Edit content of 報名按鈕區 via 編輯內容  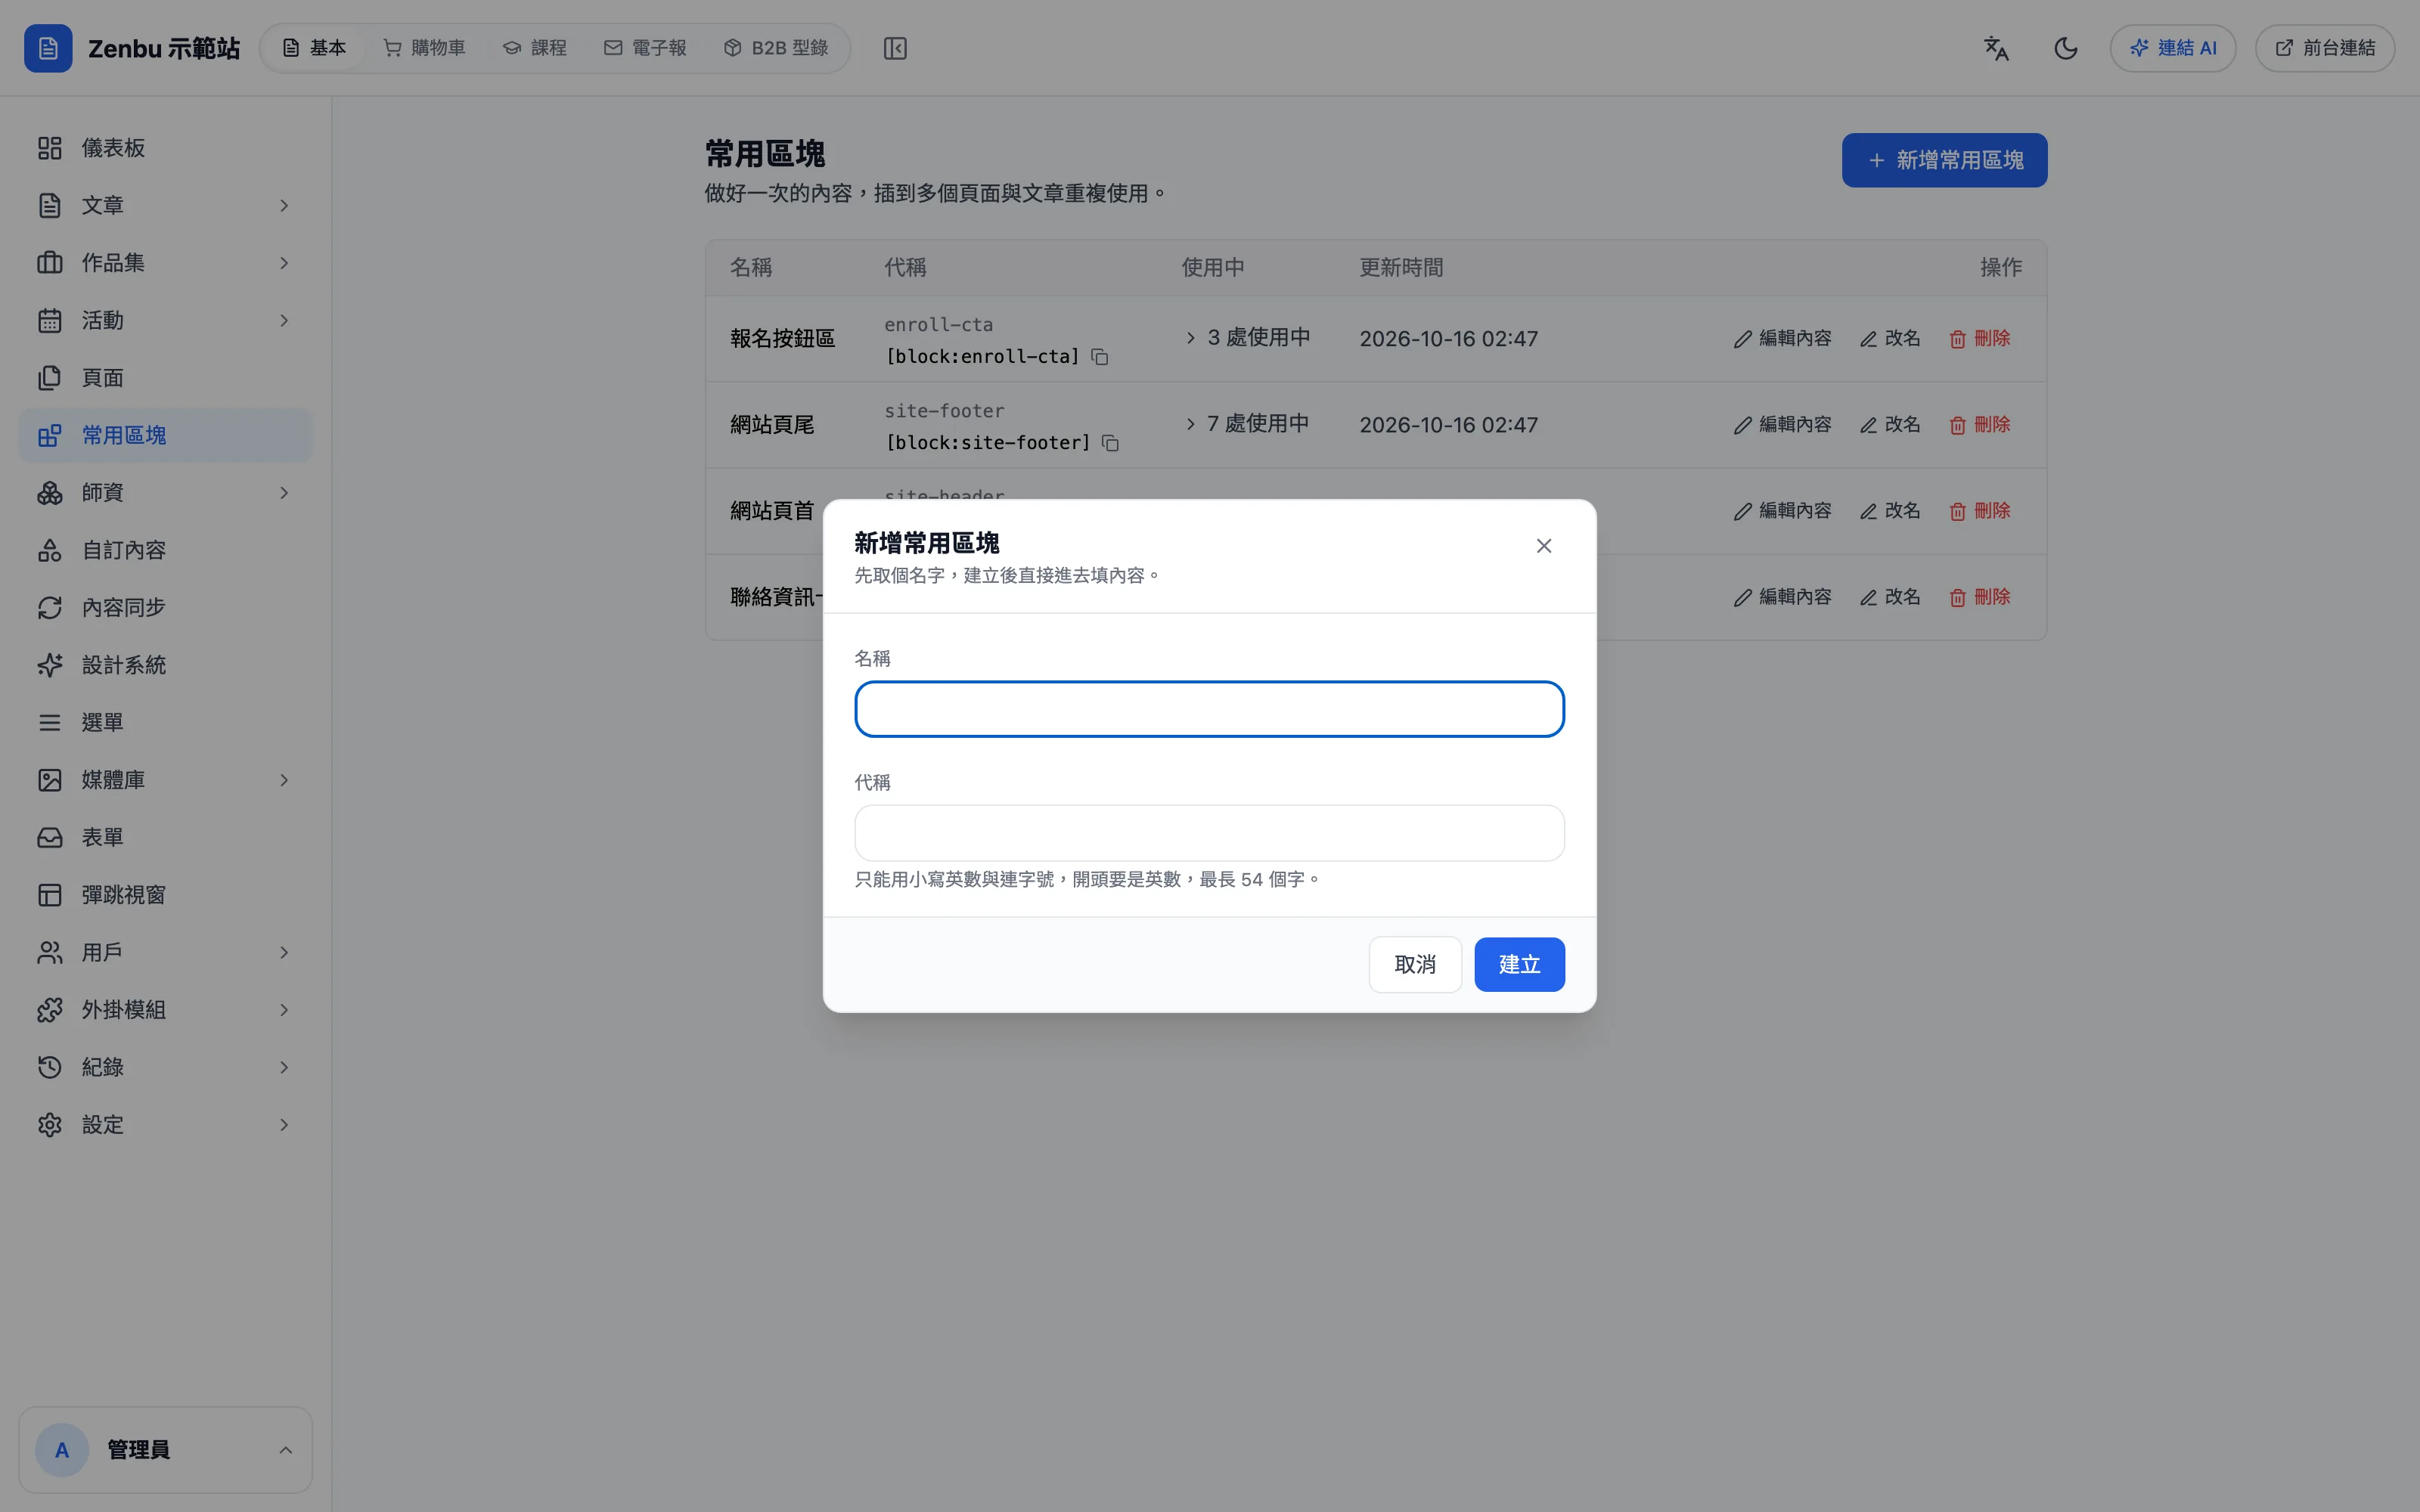tap(1783, 339)
